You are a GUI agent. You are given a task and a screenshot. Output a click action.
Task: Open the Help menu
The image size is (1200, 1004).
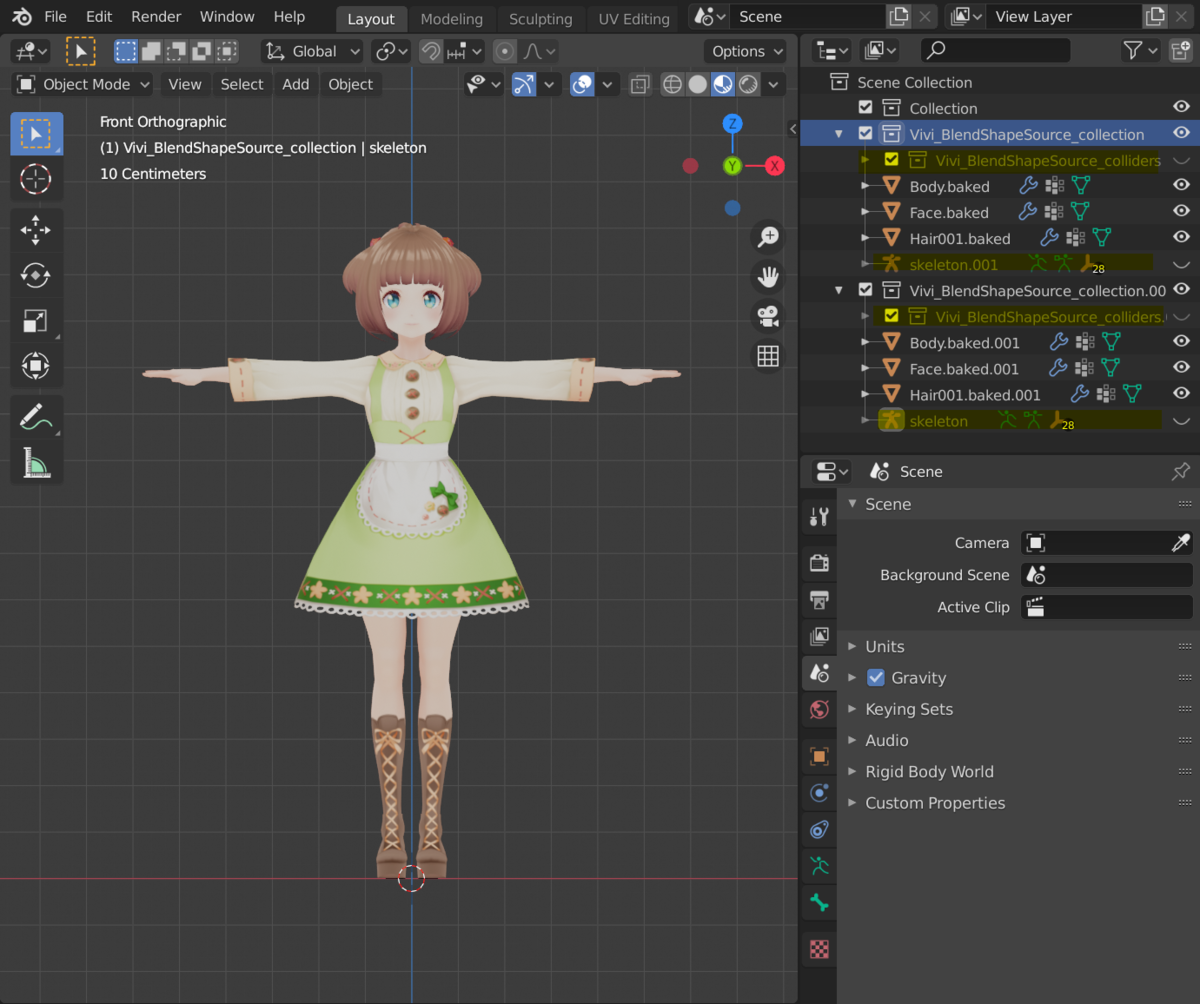pyautogui.click(x=289, y=17)
